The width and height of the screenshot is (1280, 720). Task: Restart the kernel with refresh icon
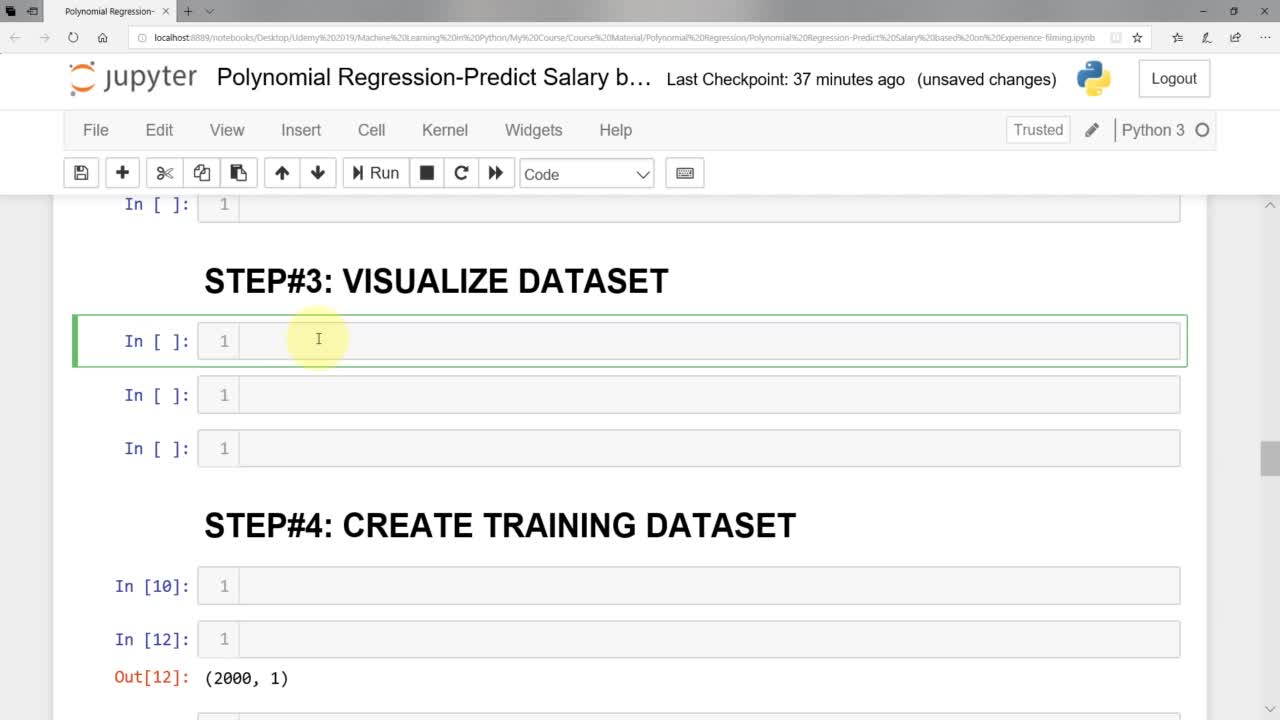coord(461,172)
